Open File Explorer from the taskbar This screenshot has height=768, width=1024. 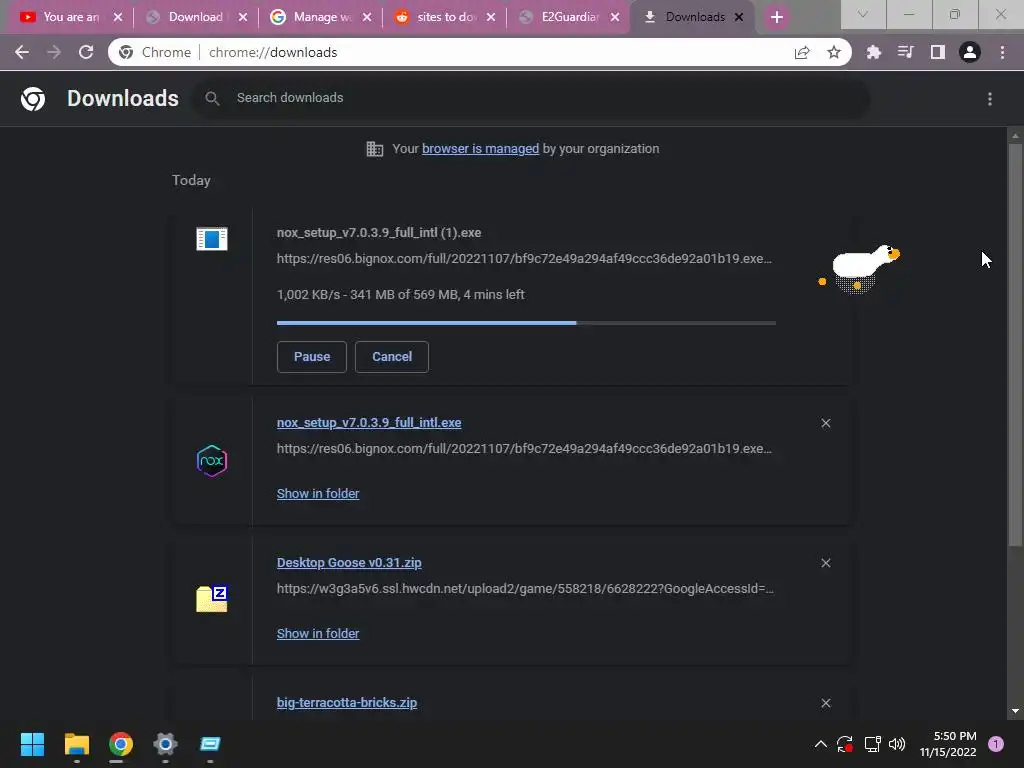click(76, 744)
